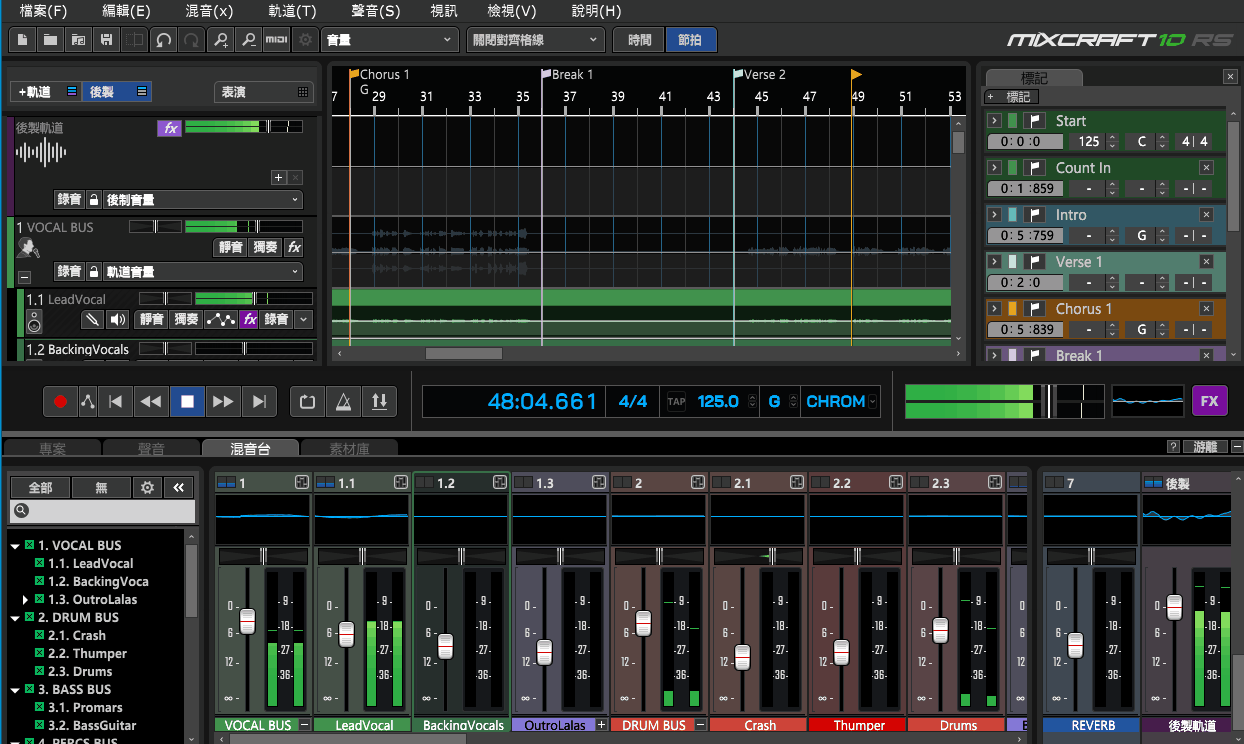The width and height of the screenshot is (1244, 744).
Task: Open the 混音(x) menu
Action: point(209,12)
